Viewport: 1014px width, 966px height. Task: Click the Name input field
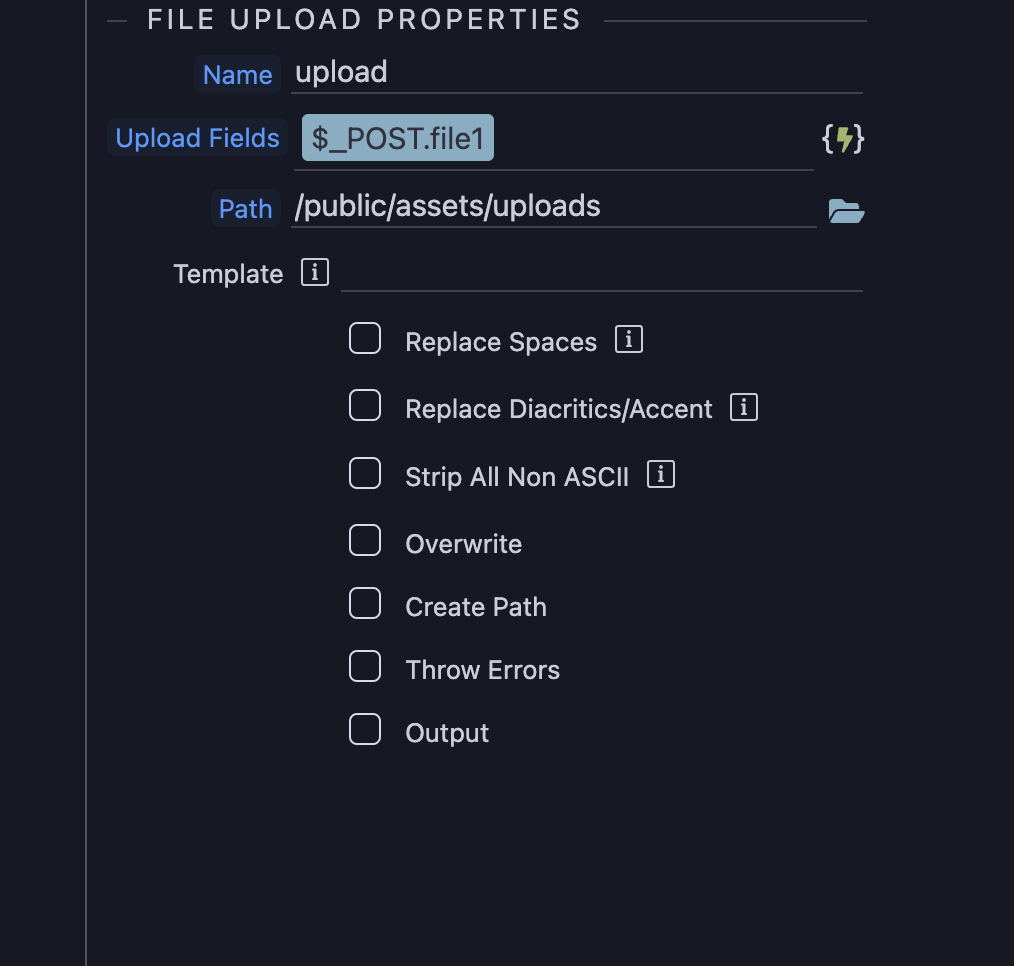[575, 73]
